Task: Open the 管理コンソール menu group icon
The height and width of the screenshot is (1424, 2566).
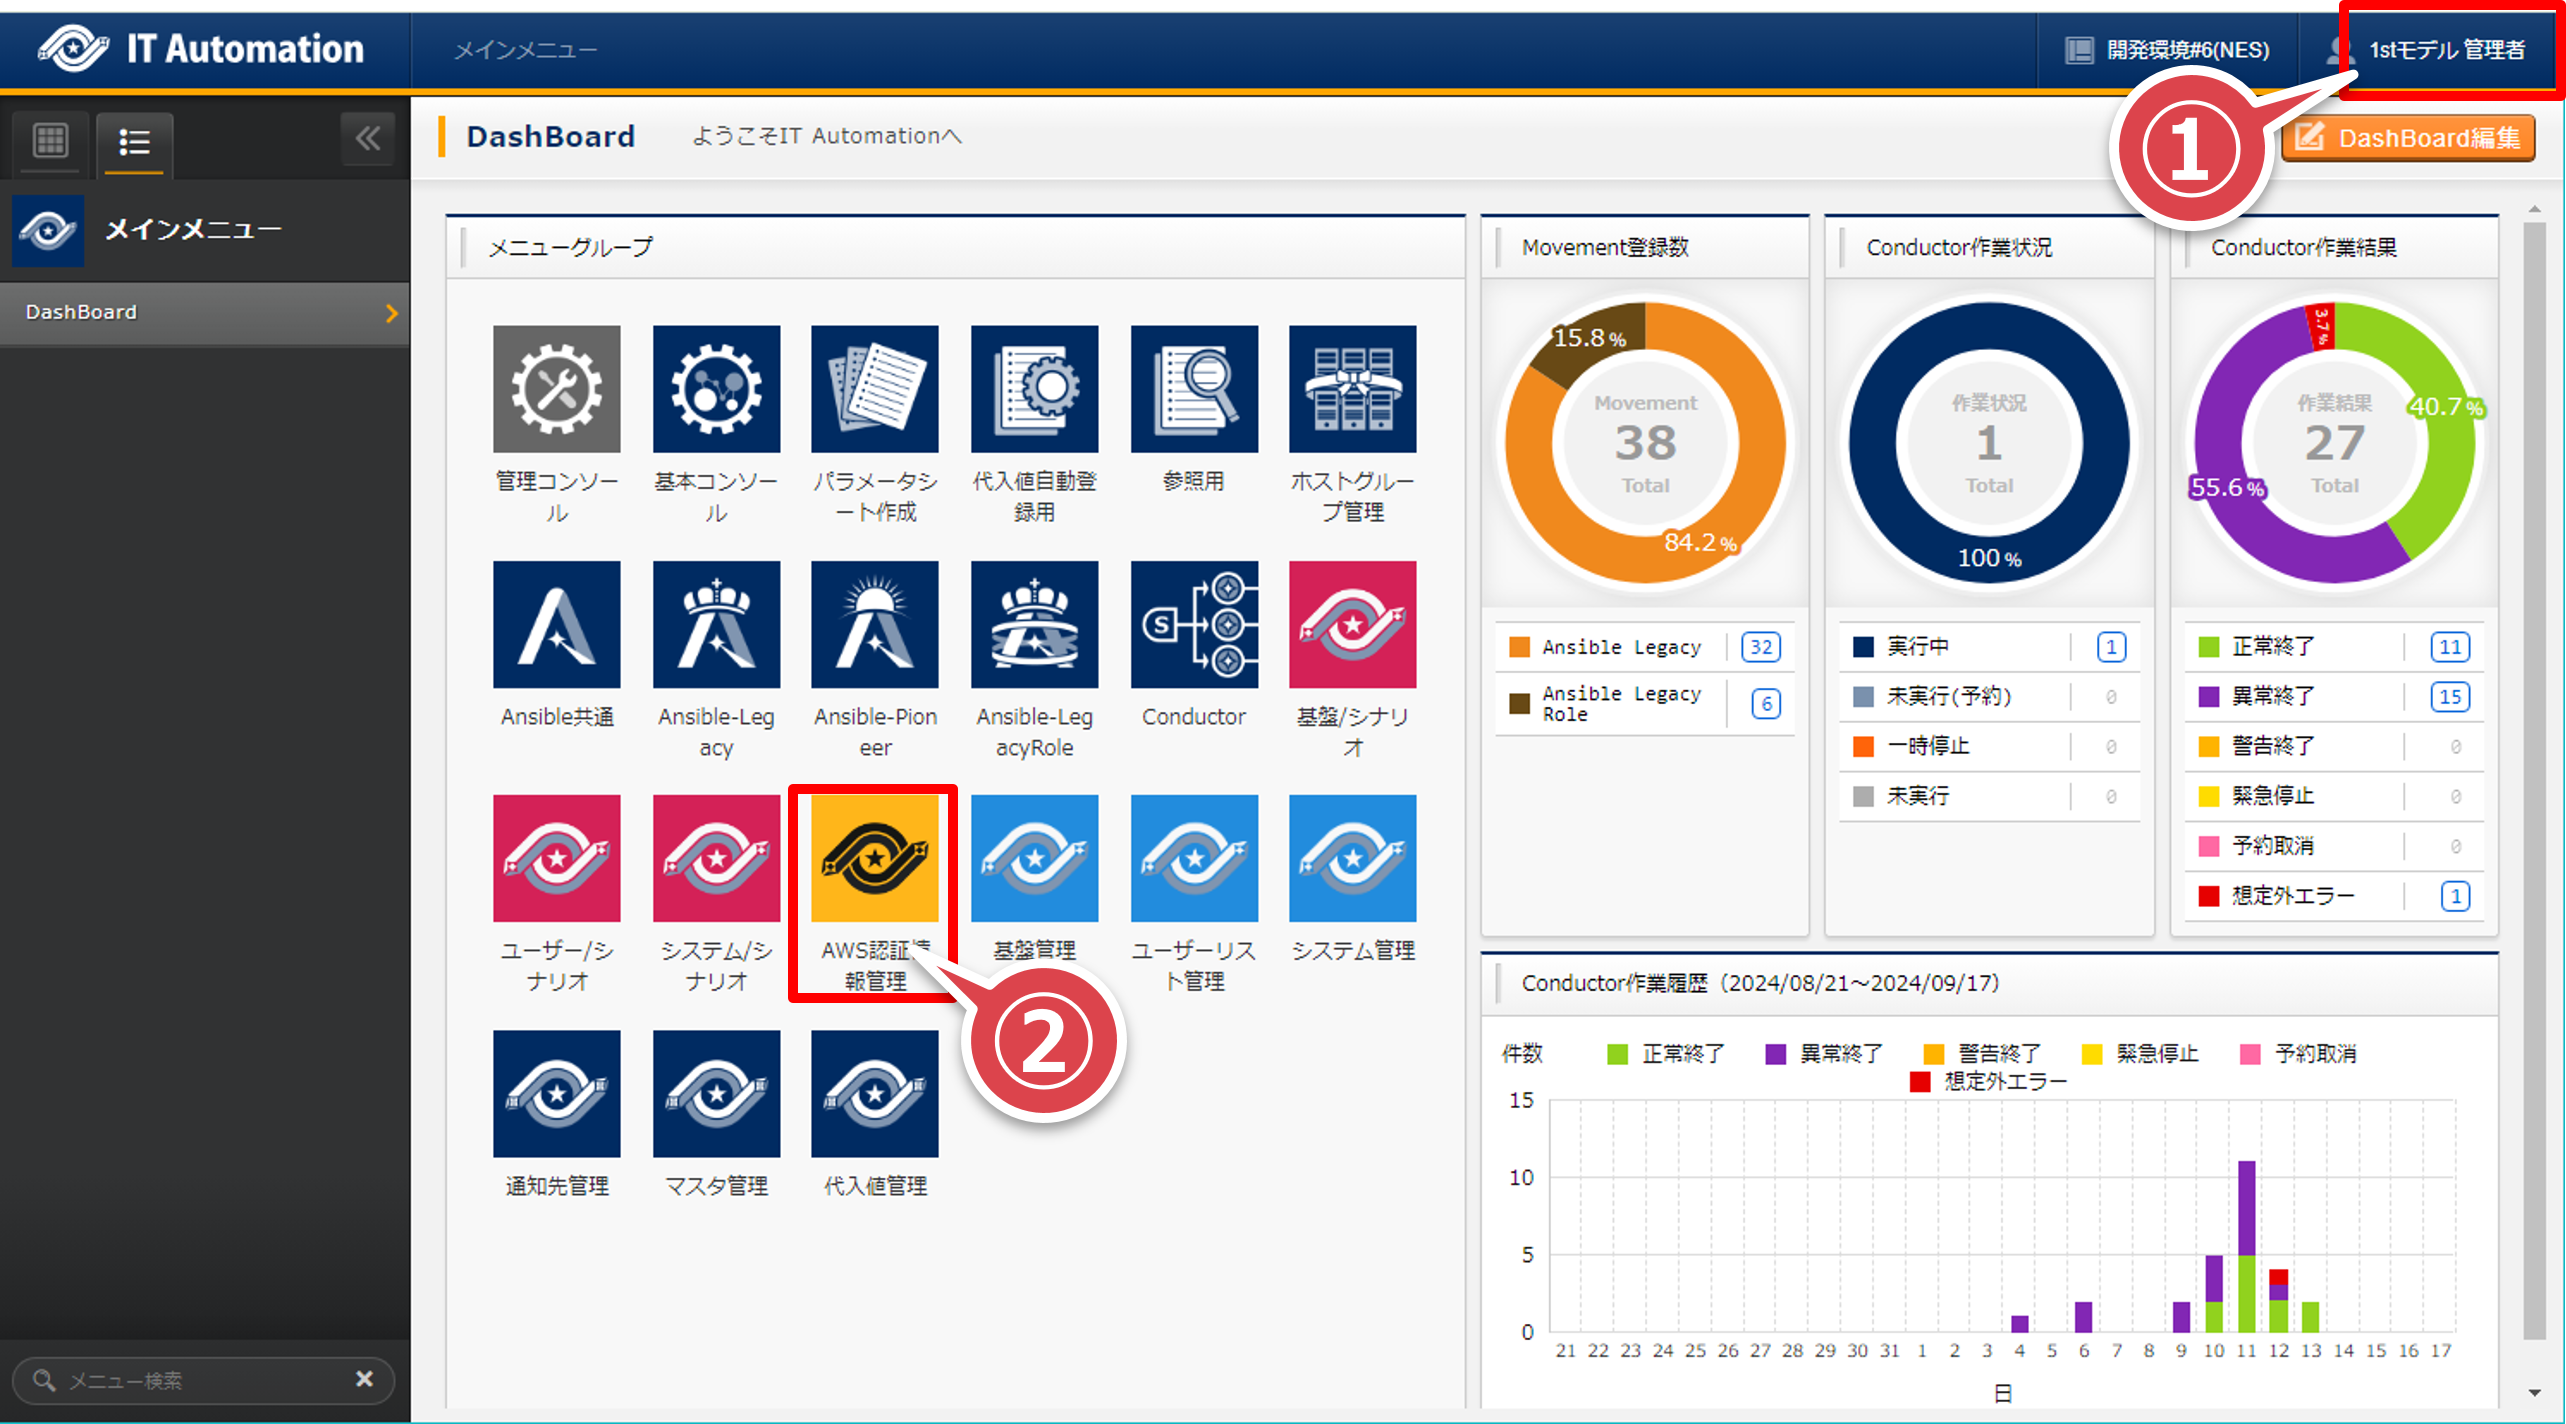Action: click(556, 389)
